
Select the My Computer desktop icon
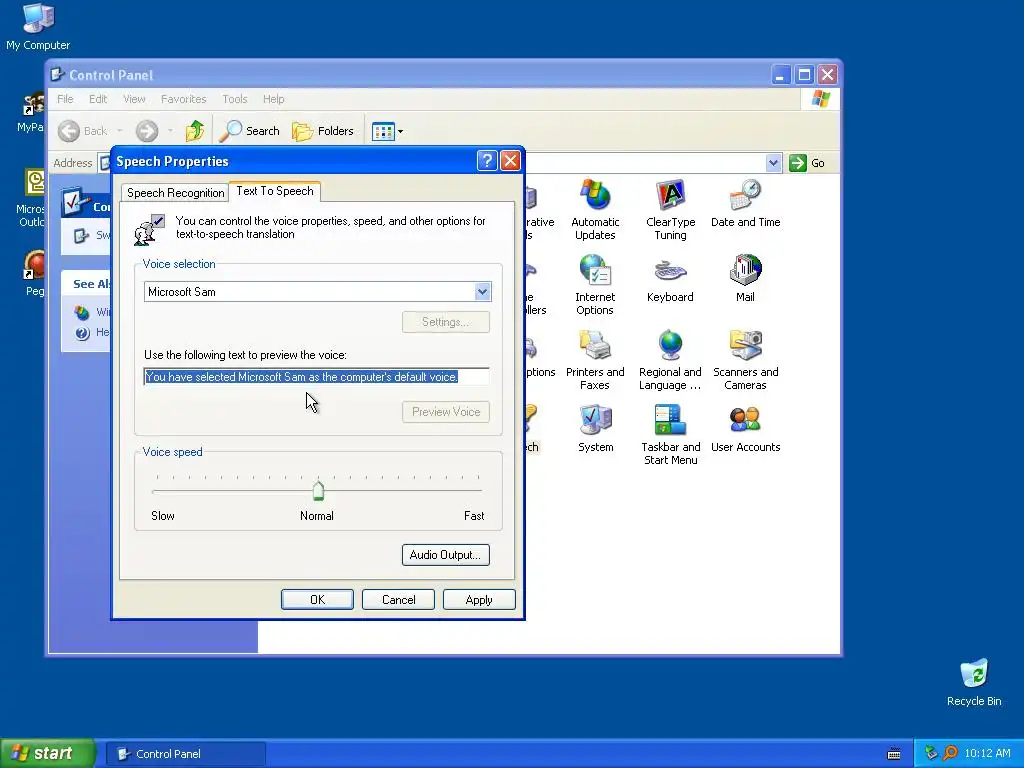pyautogui.click(x=38, y=27)
